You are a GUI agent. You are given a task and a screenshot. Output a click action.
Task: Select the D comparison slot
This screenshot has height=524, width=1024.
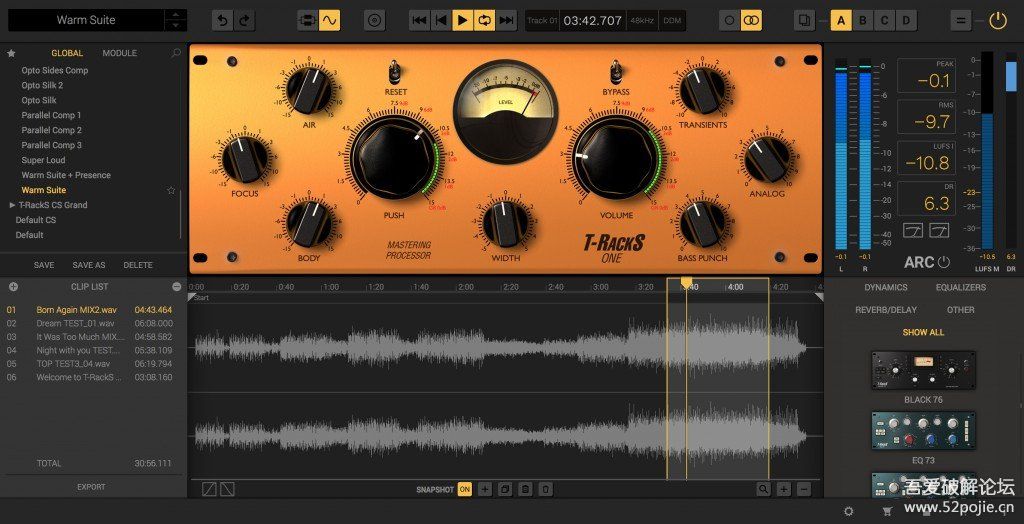[906, 21]
